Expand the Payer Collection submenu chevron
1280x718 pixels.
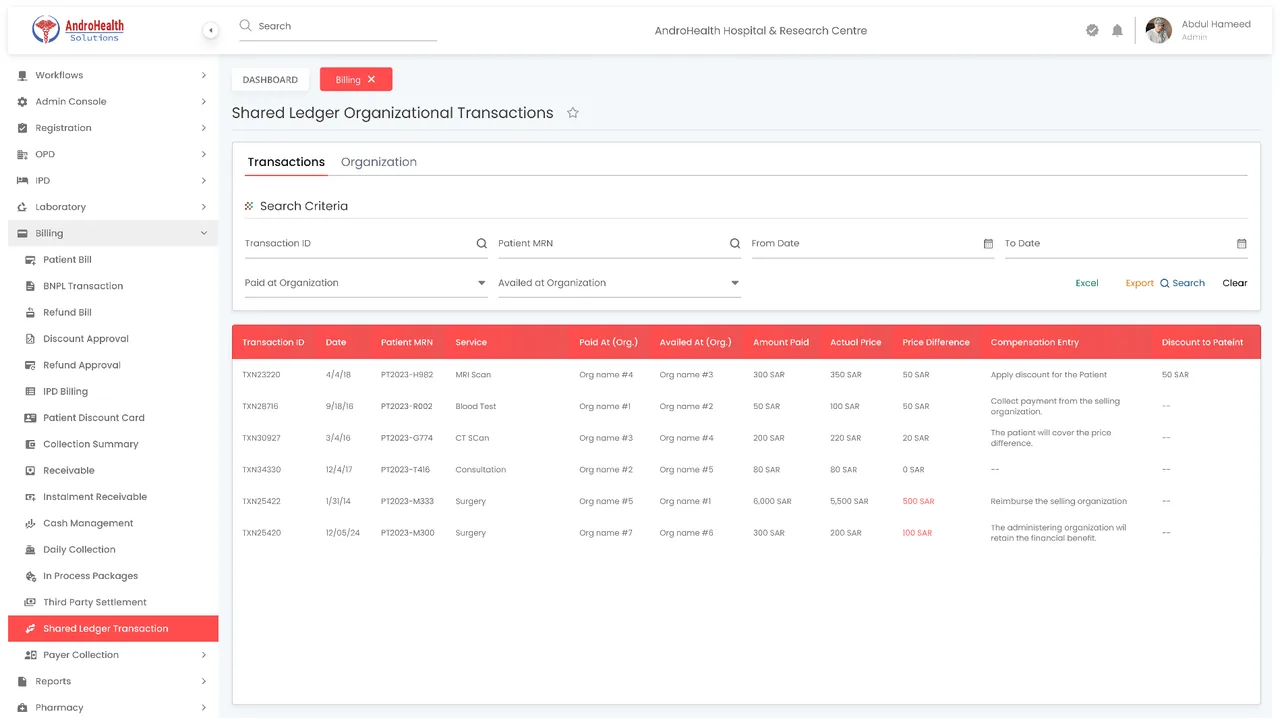pos(203,655)
